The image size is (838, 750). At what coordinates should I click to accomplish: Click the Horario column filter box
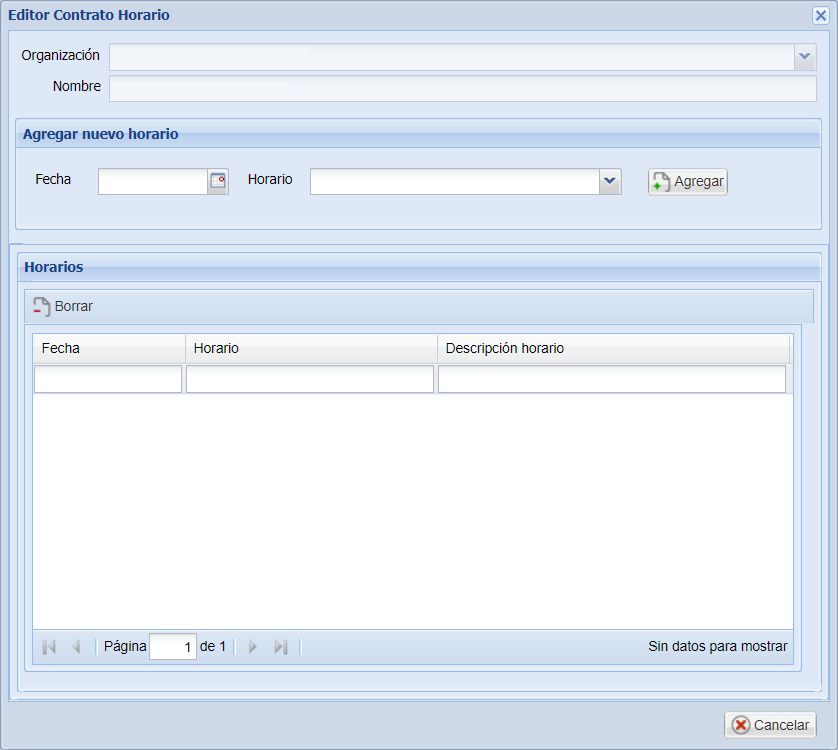[x=310, y=379]
